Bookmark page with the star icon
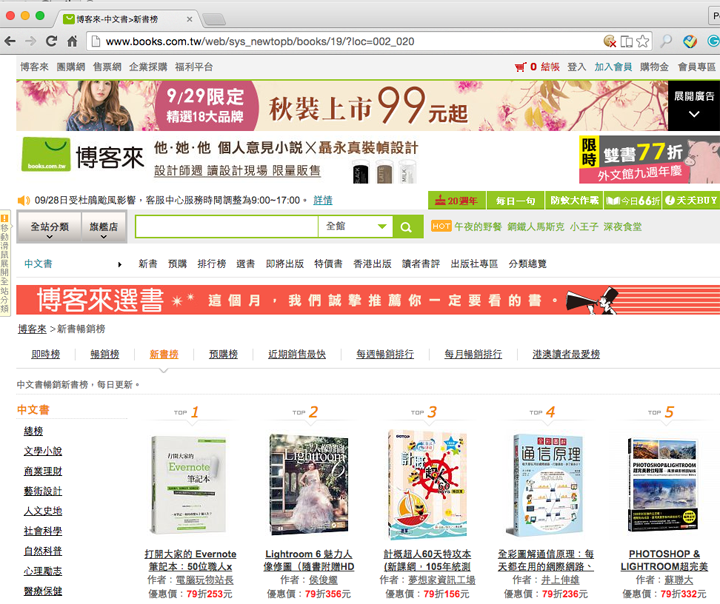 click(x=643, y=41)
